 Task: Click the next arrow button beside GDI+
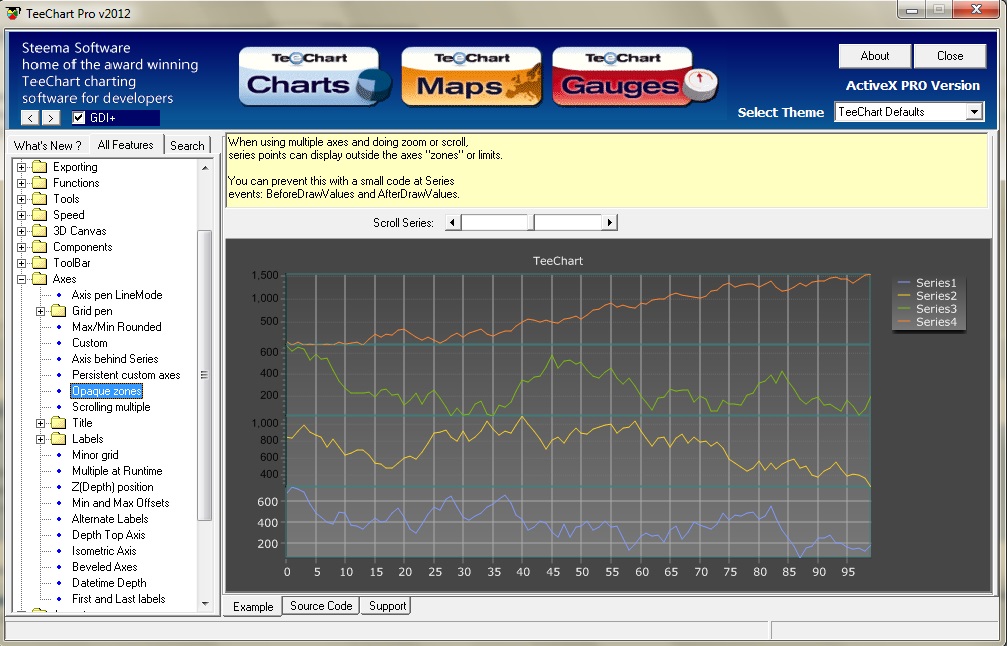[x=51, y=118]
